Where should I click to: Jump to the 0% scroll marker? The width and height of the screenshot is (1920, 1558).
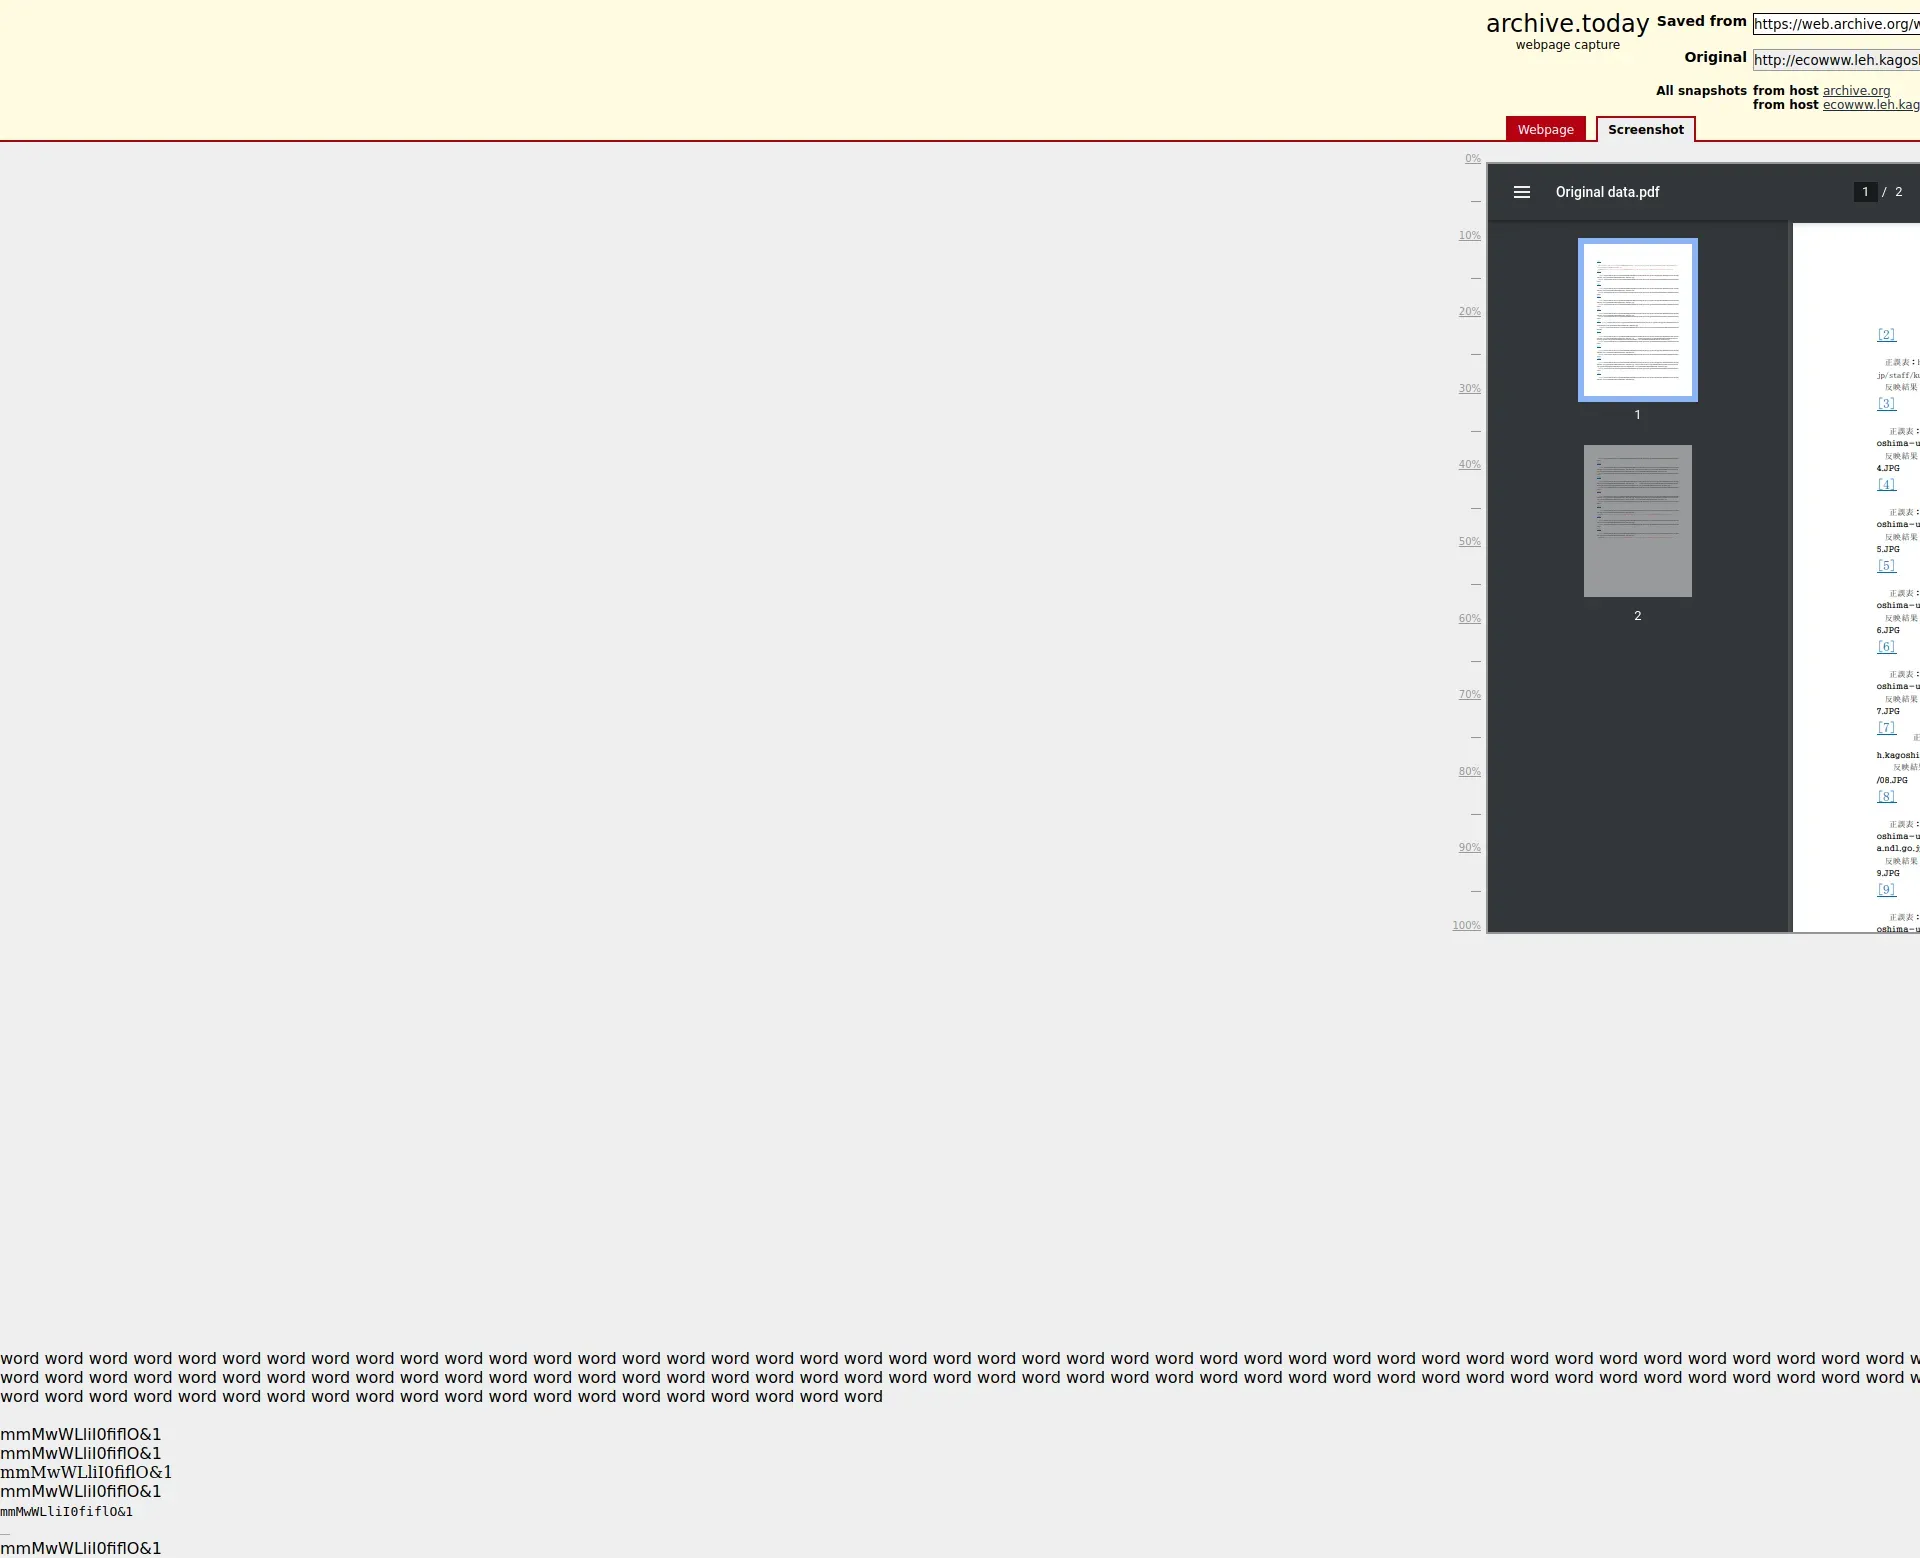click(x=1472, y=159)
